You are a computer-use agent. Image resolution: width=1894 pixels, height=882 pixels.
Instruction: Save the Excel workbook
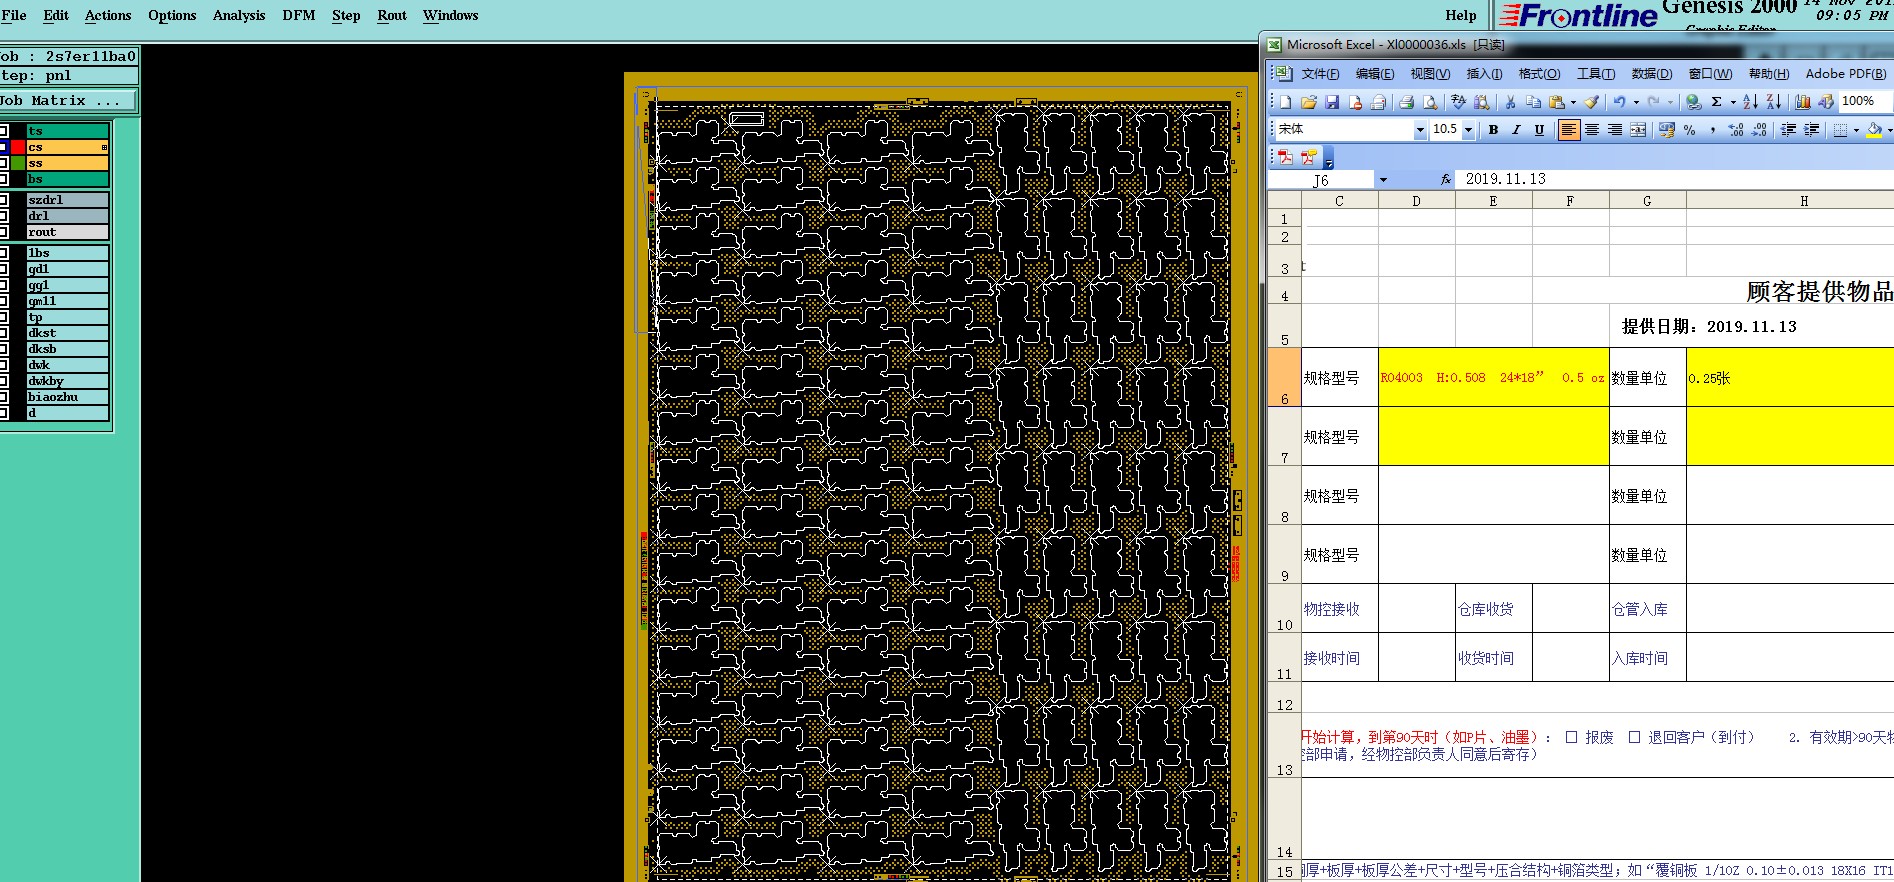pos(1332,102)
